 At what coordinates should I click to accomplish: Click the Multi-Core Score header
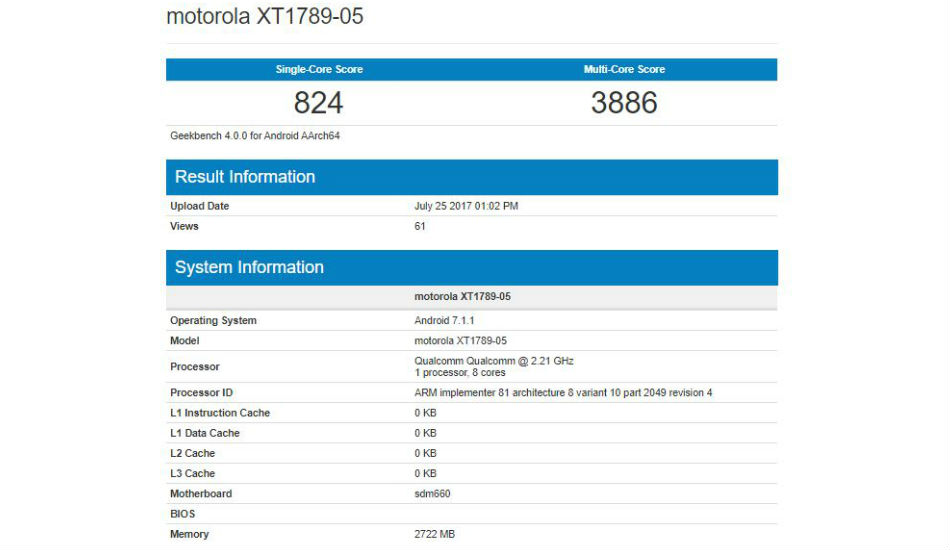(624, 70)
